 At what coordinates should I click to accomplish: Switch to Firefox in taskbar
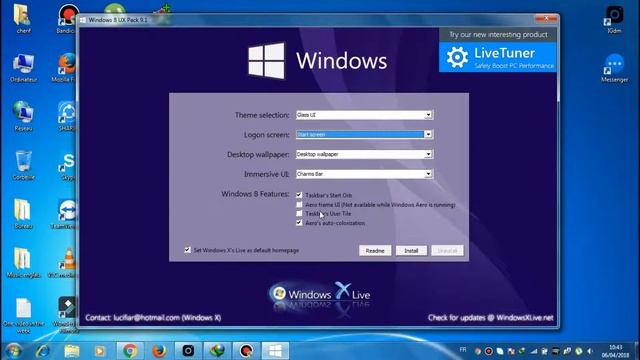tap(159, 351)
